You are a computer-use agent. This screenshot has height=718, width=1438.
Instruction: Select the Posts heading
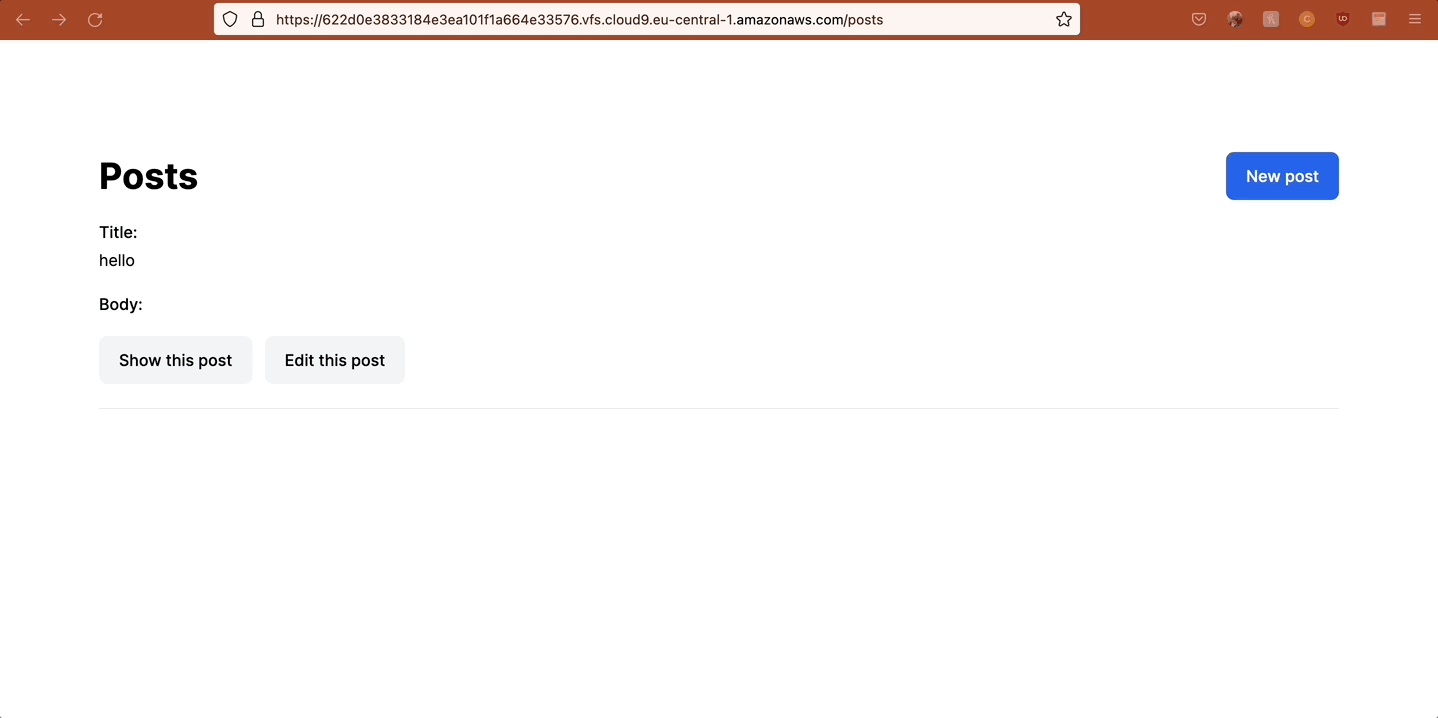(x=148, y=176)
